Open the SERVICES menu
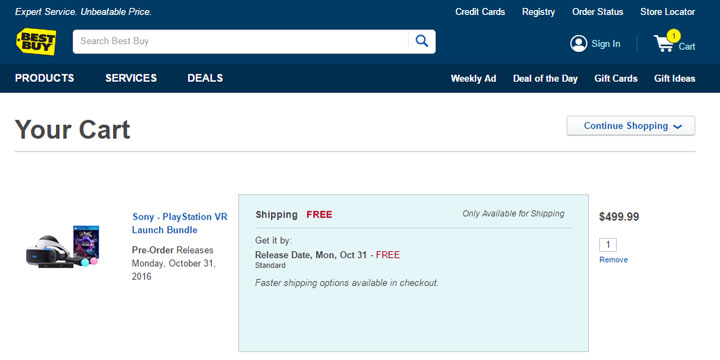This screenshot has height=360, width=720. pos(131,78)
